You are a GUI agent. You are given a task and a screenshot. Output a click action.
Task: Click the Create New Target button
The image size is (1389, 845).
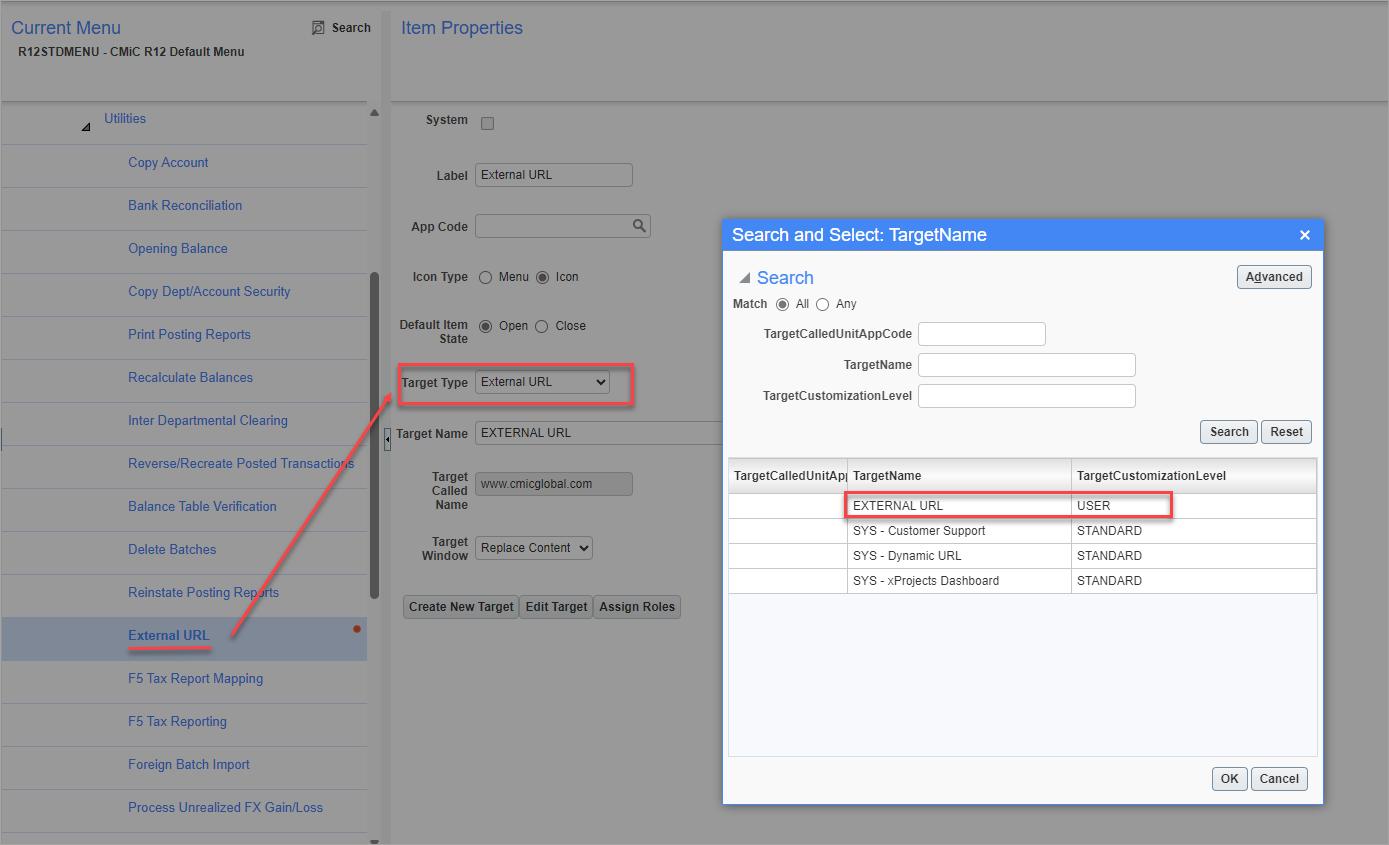click(460, 606)
